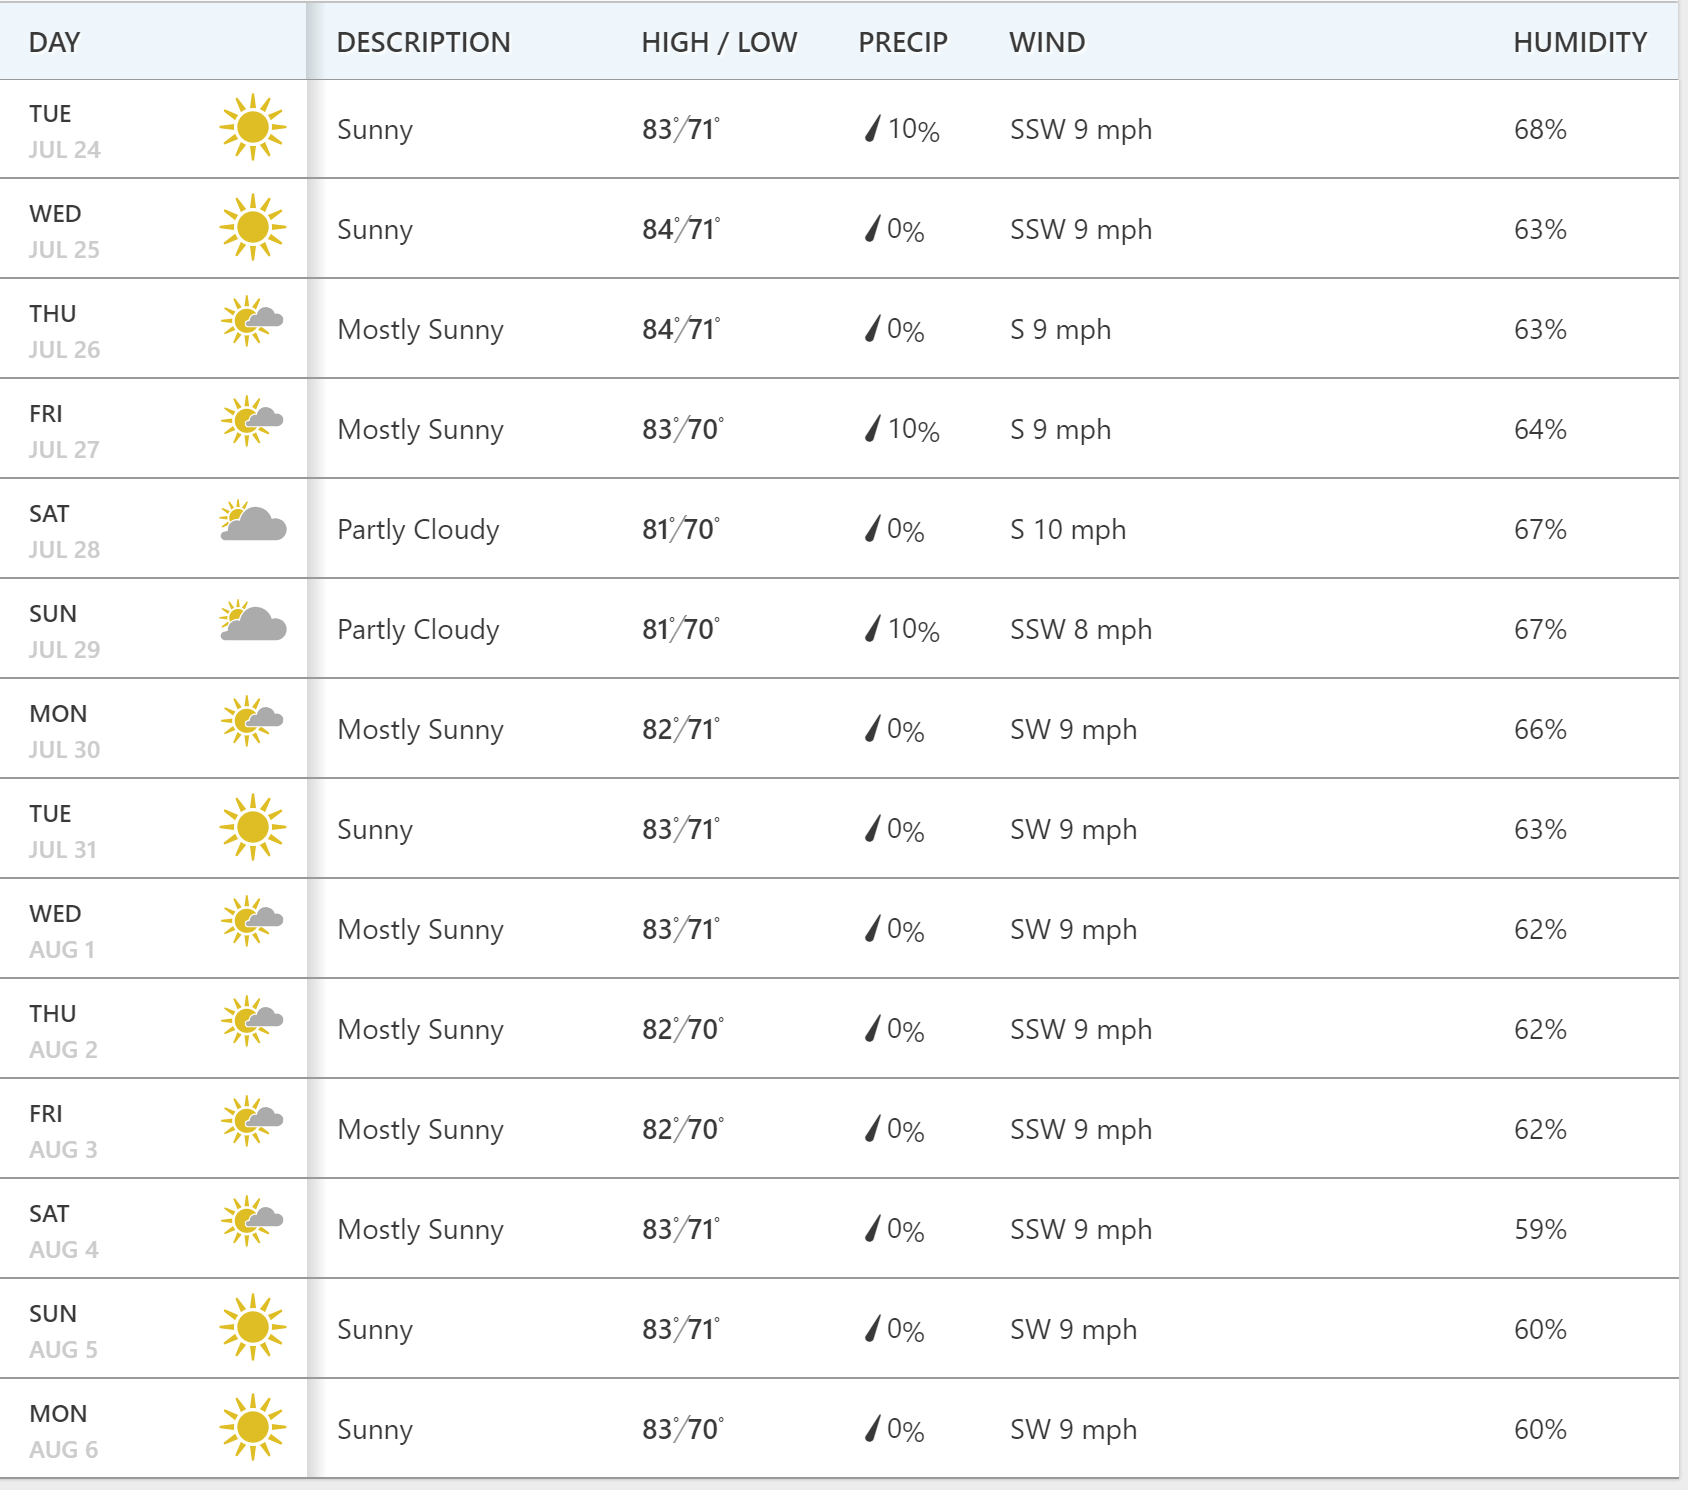Open the THU AUG 2 forecast row

[x=839, y=1028]
